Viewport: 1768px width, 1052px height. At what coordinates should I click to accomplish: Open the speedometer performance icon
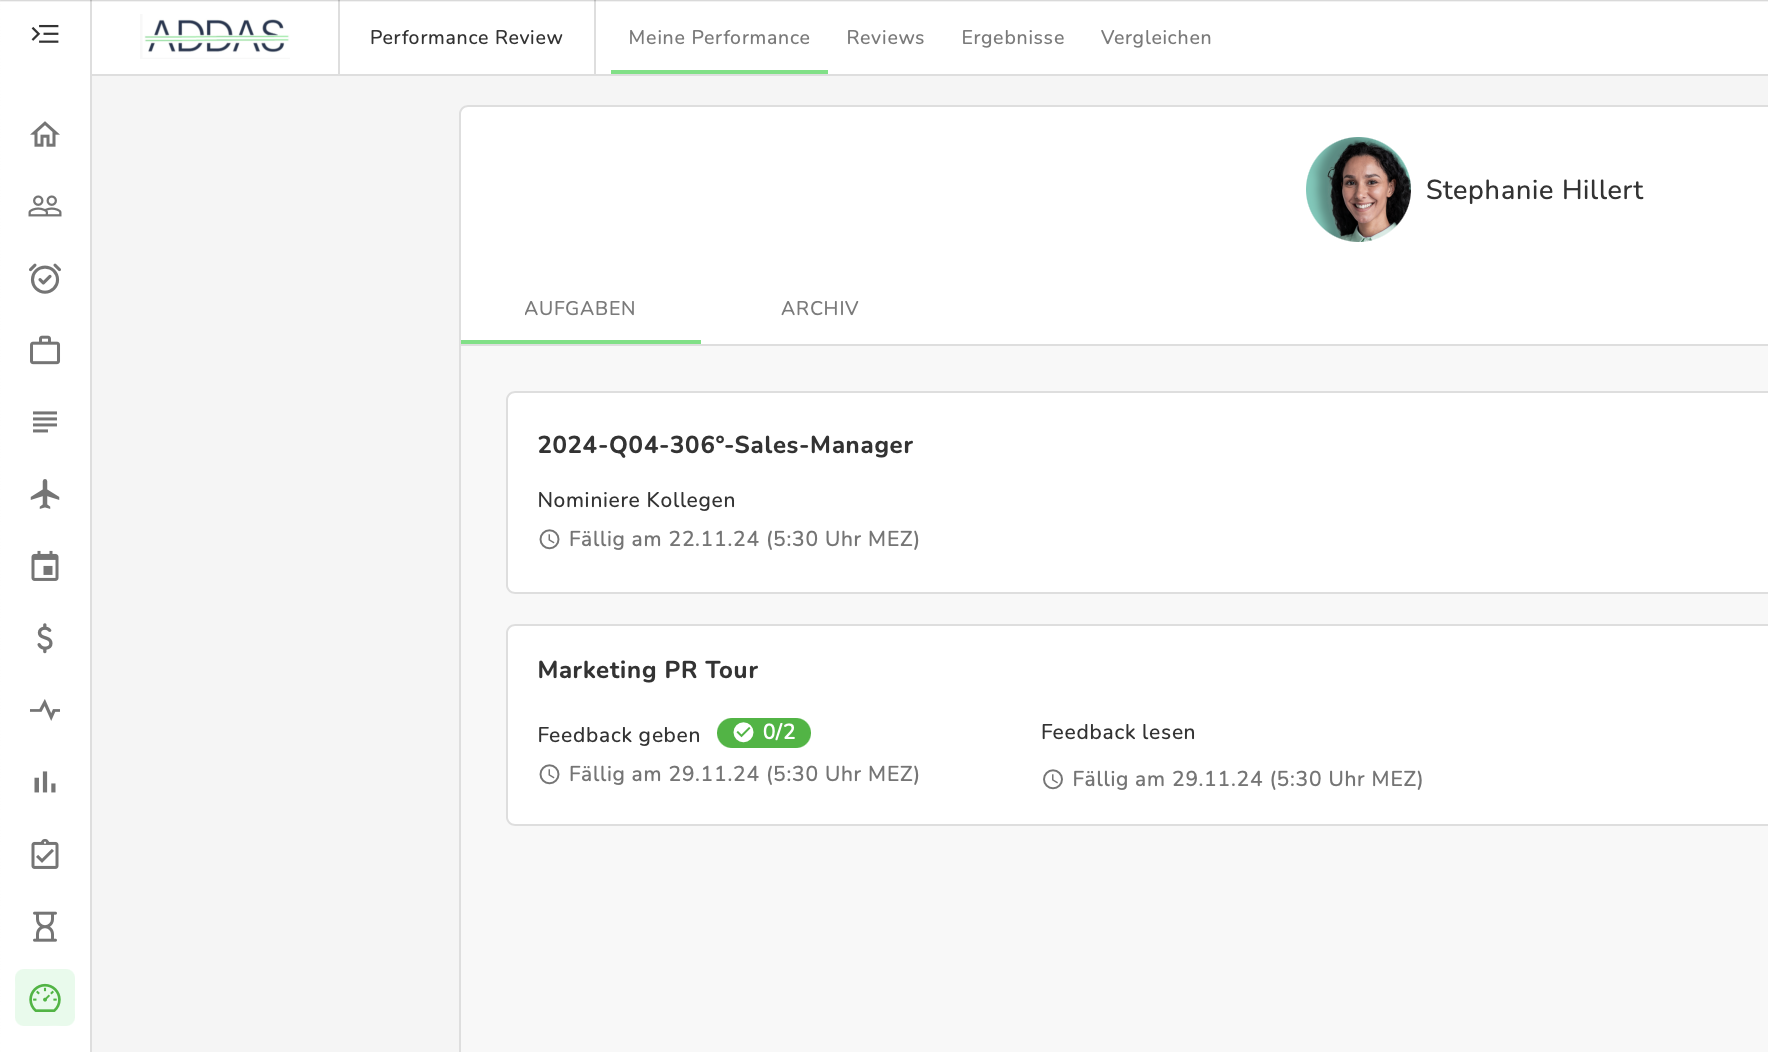(x=45, y=998)
